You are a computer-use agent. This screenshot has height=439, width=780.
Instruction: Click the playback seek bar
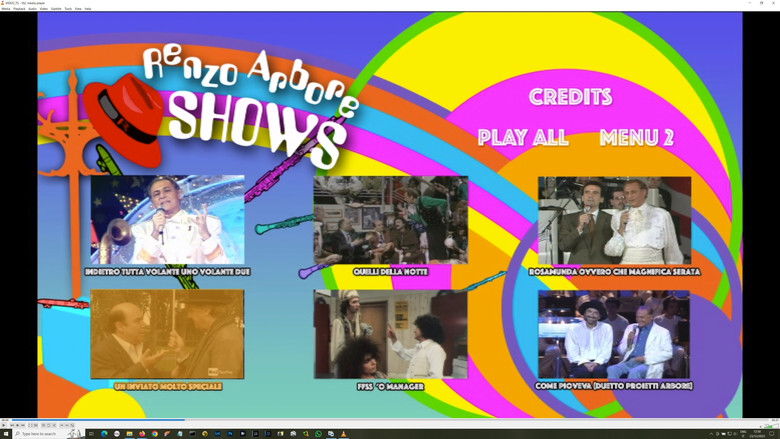pyautogui.click(x=390, y=419)
